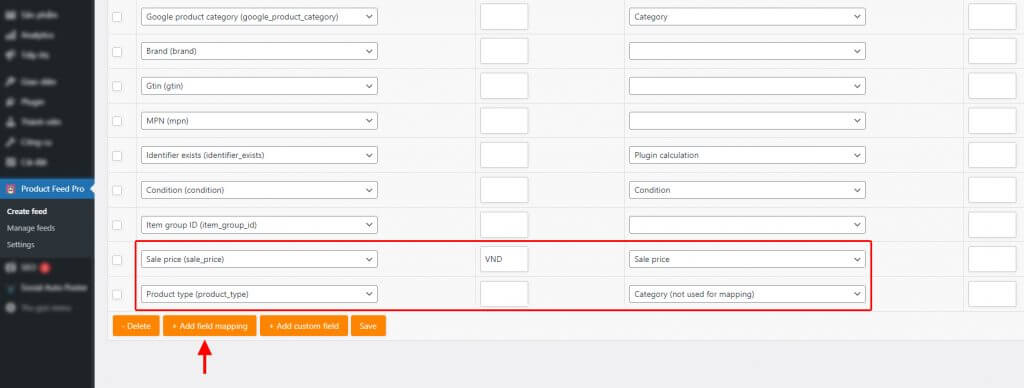Open the Category value dropdown
Screen dimensions: 1024x388
pyautogui.click(x=747, y=17)
